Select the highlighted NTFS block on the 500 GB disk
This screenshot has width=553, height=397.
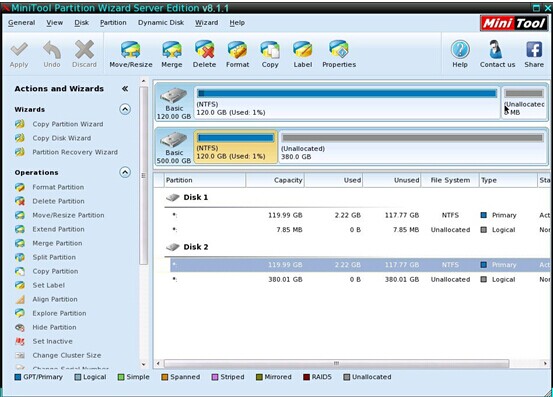pos(236,147)
